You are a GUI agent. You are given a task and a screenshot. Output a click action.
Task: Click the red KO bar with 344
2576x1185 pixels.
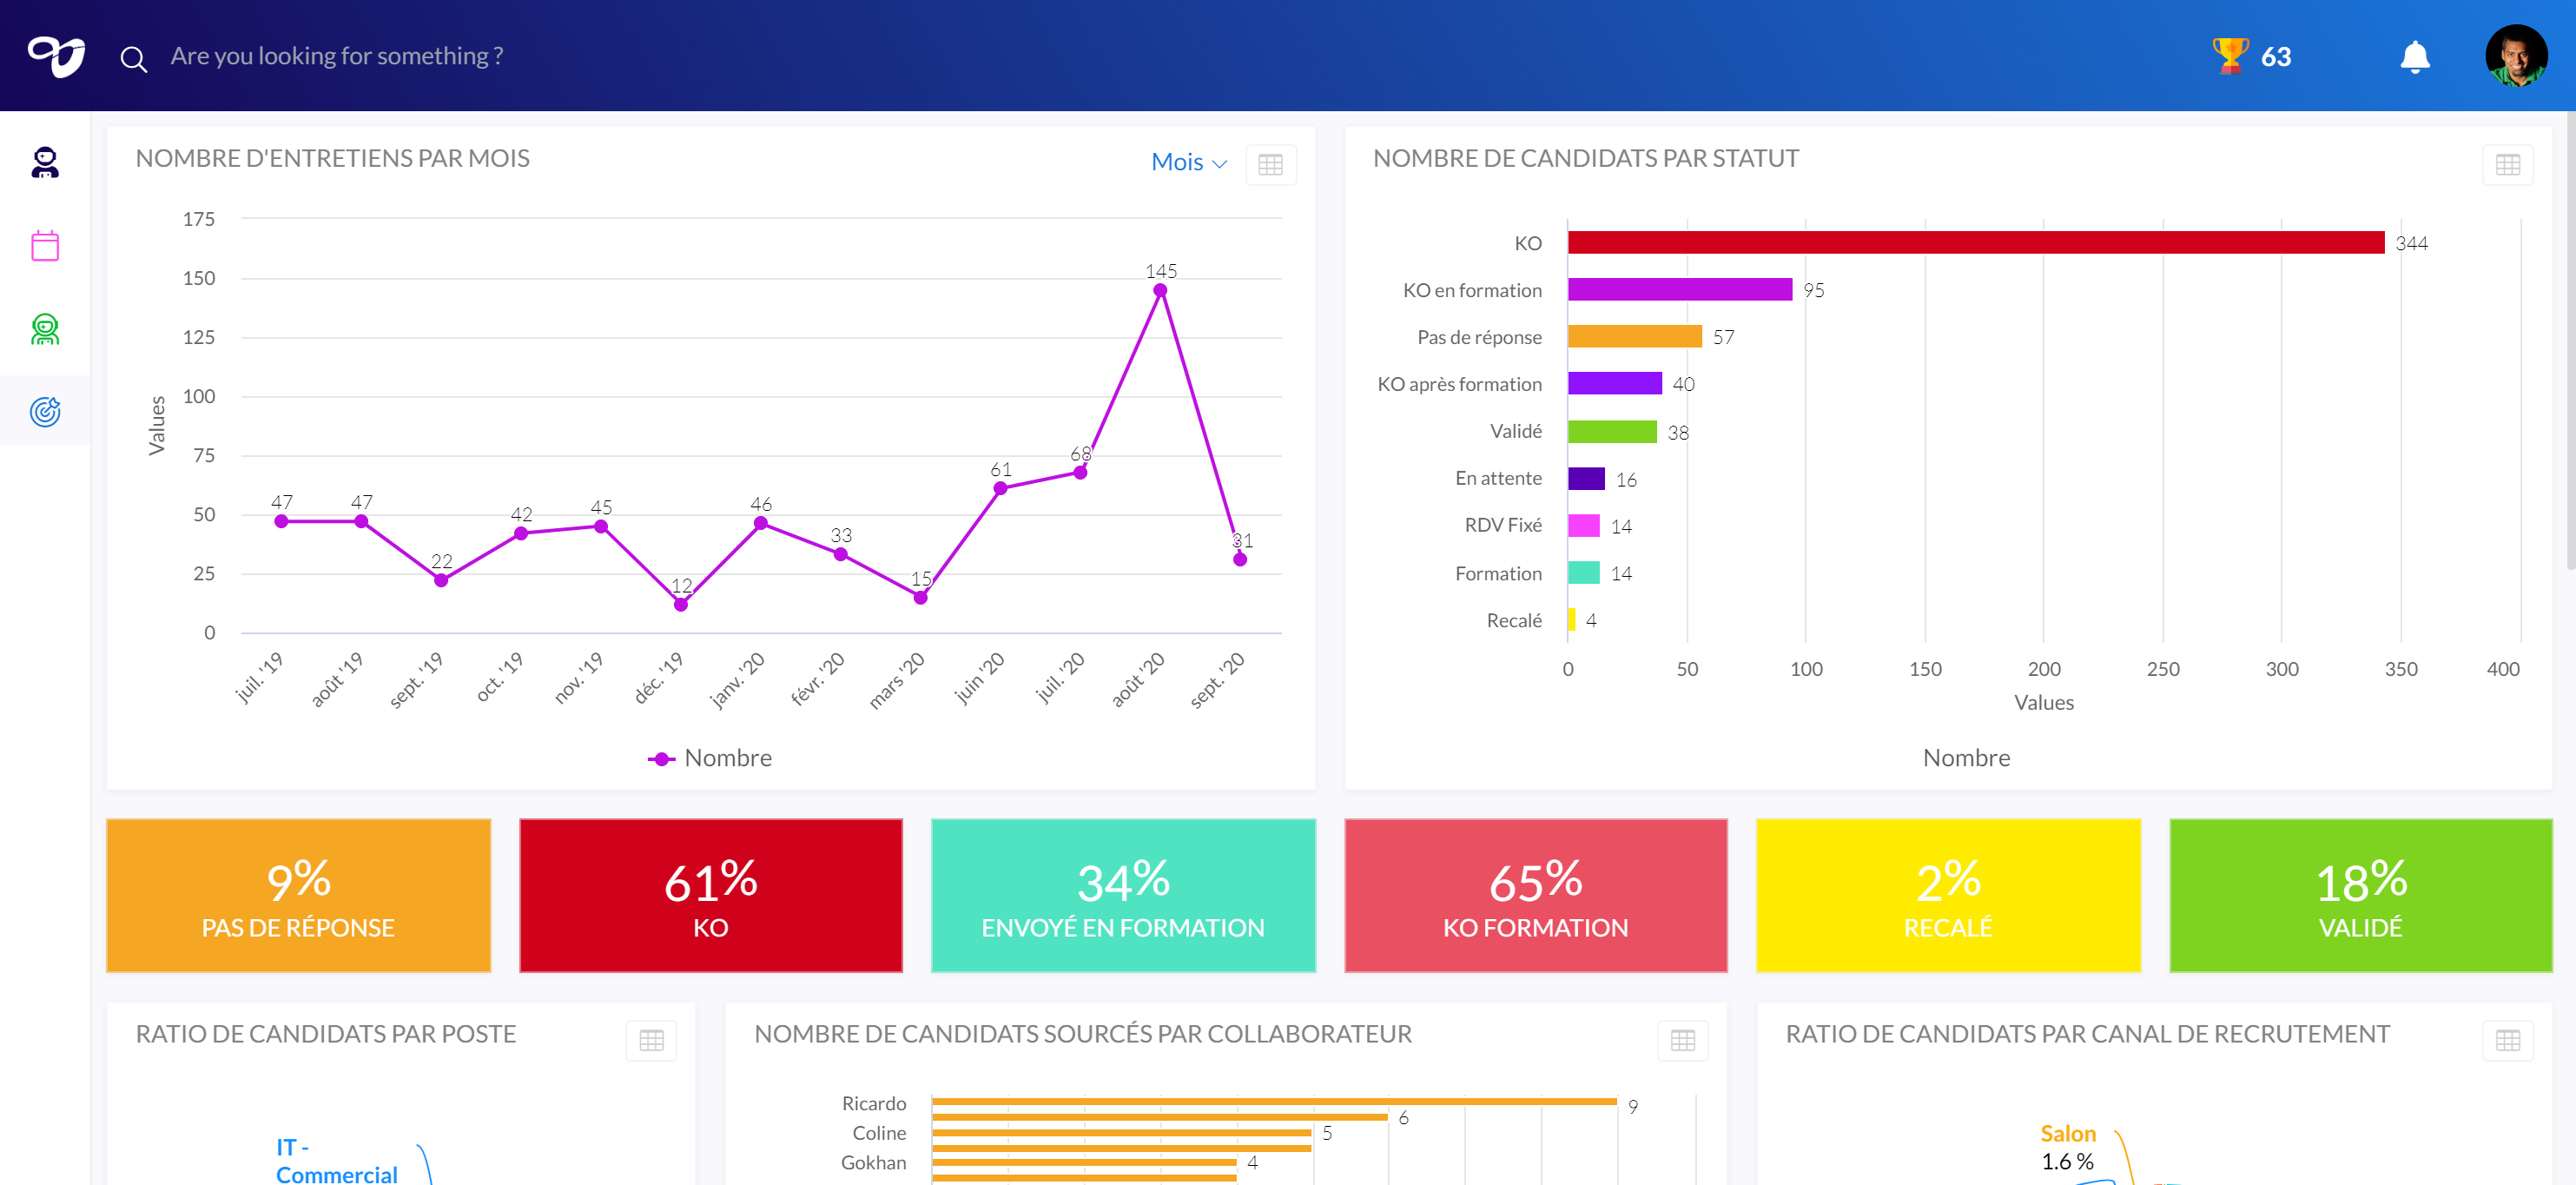[x=1975, y=243]
